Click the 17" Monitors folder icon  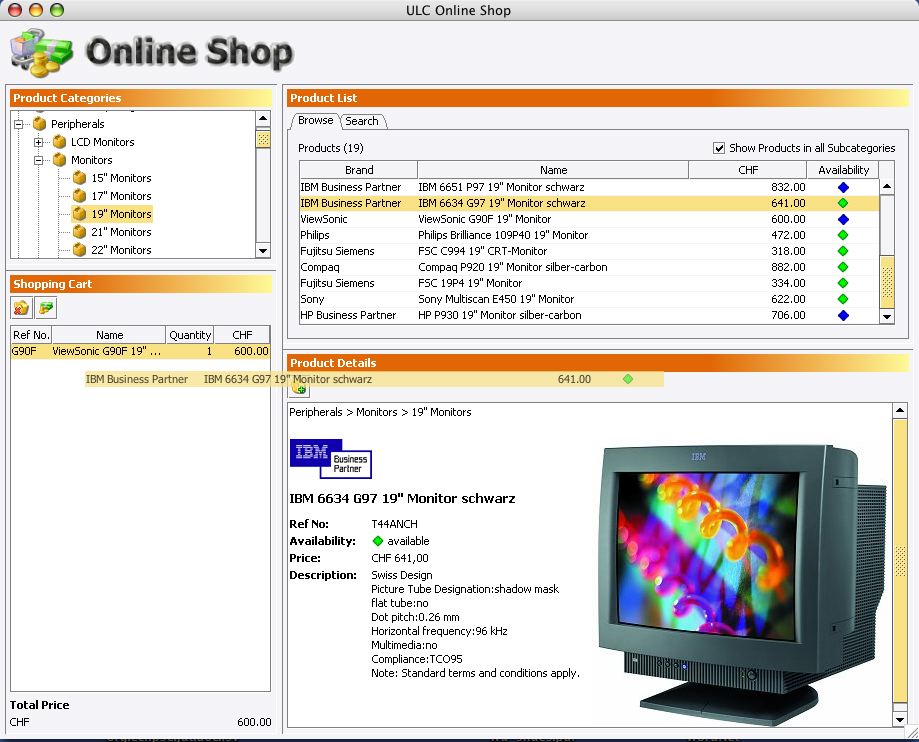coord(80,196)
